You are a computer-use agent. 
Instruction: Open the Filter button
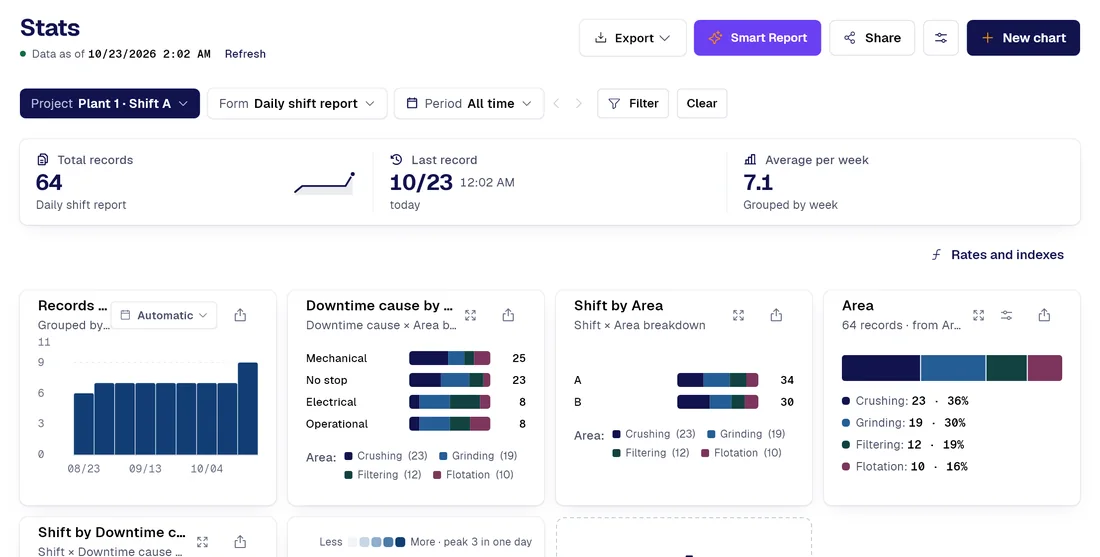coord(633,103)
